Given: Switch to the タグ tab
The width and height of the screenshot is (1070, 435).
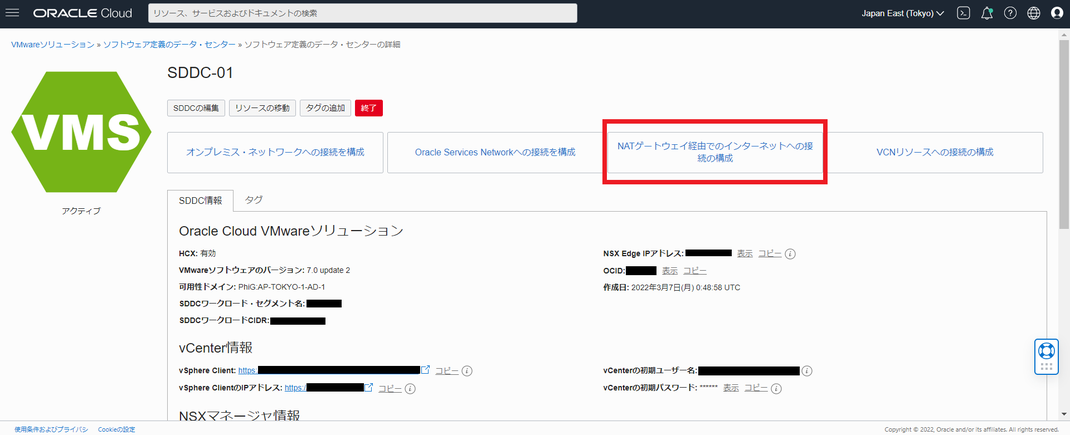Looking at the screenshot, I should (x=253, y=200).
